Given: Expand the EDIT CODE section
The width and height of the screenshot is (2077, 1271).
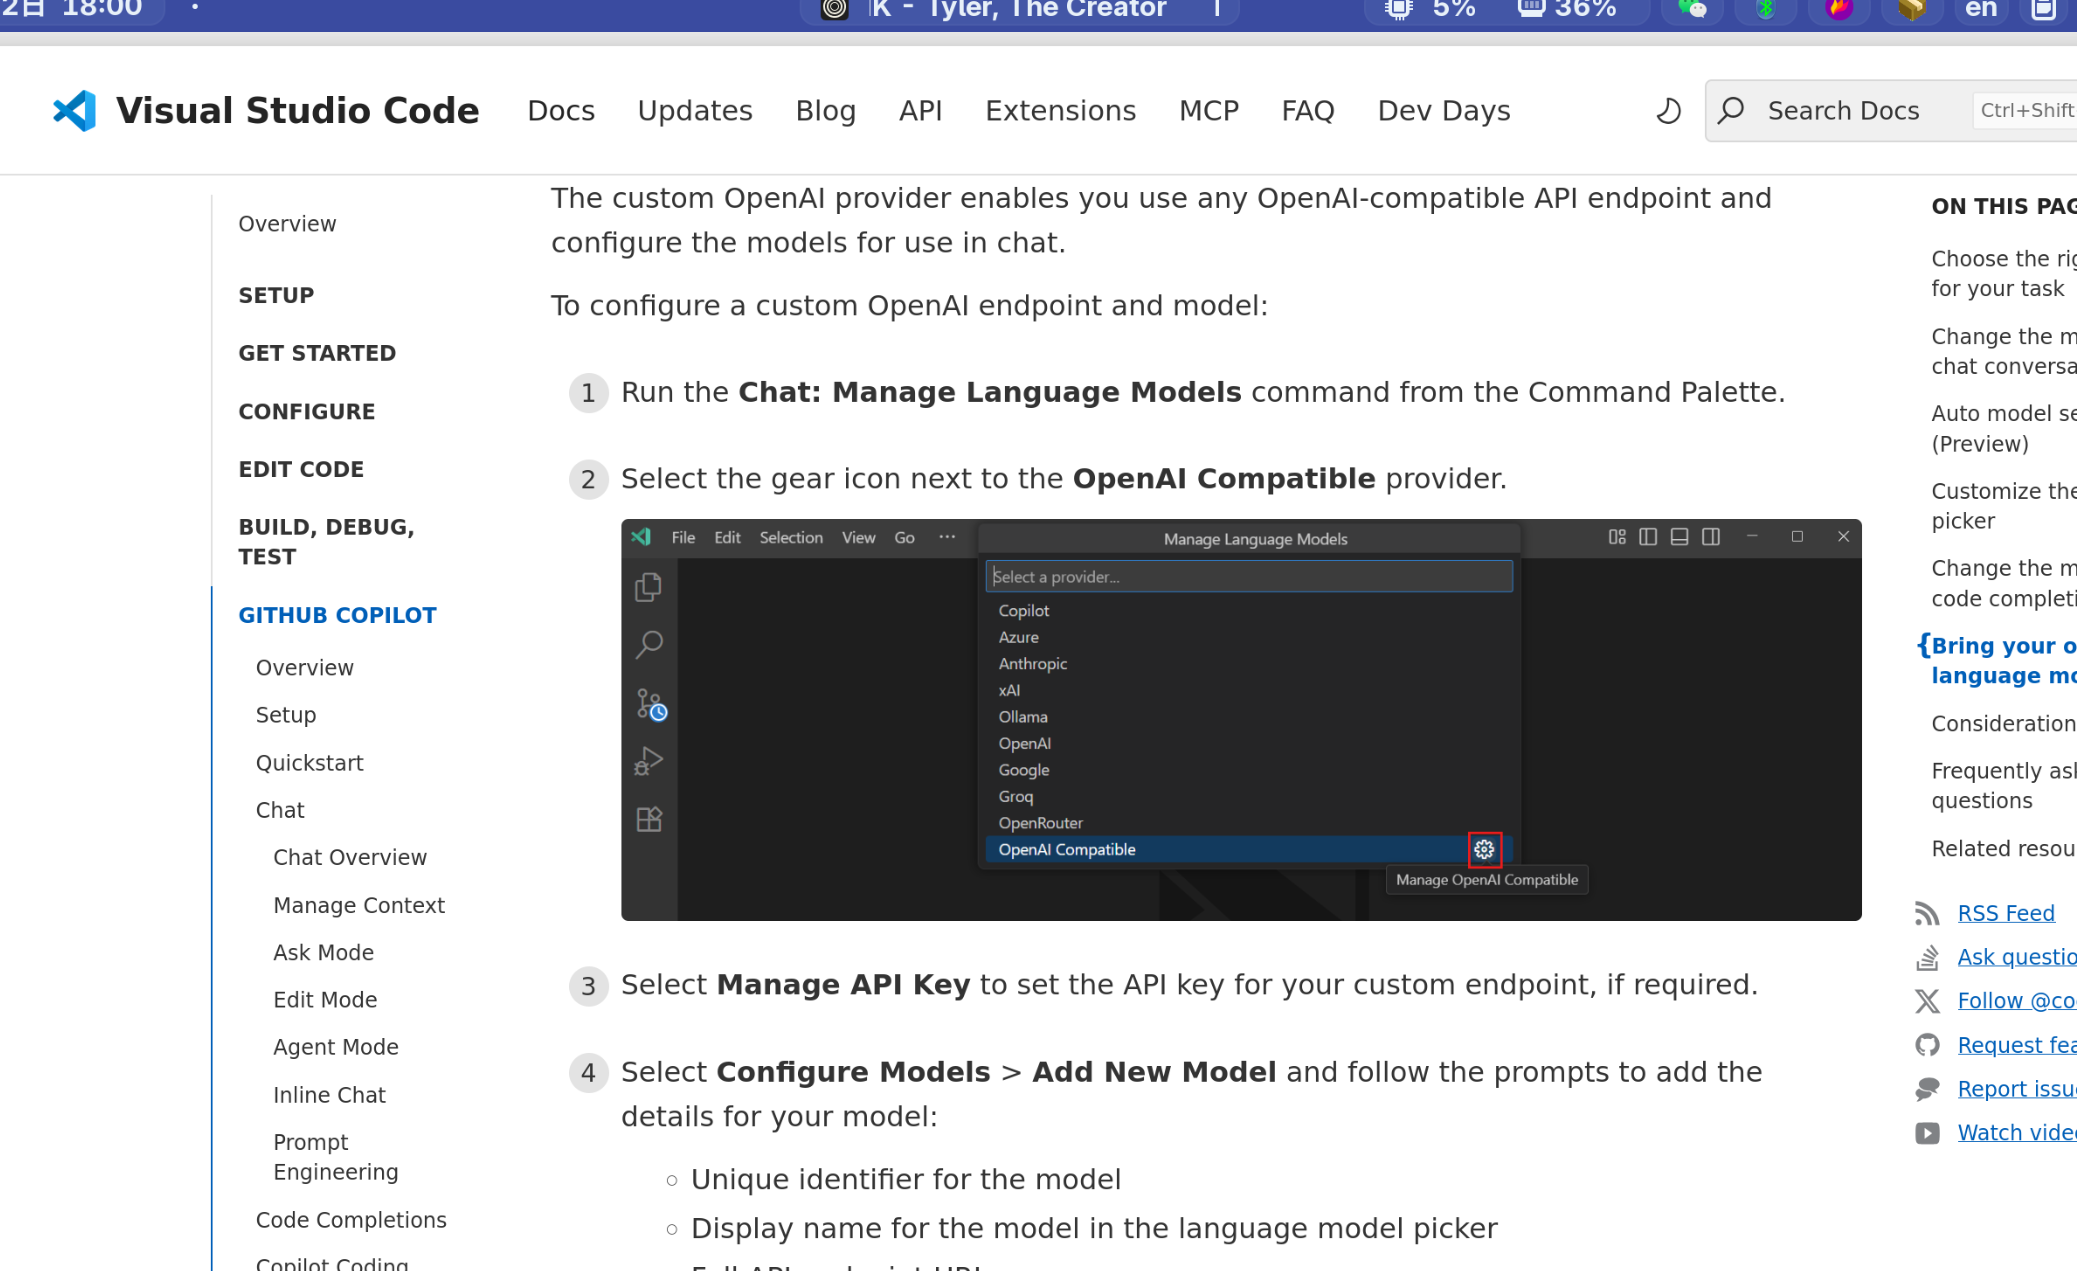Looking at the screenshot, I should 300,469.
